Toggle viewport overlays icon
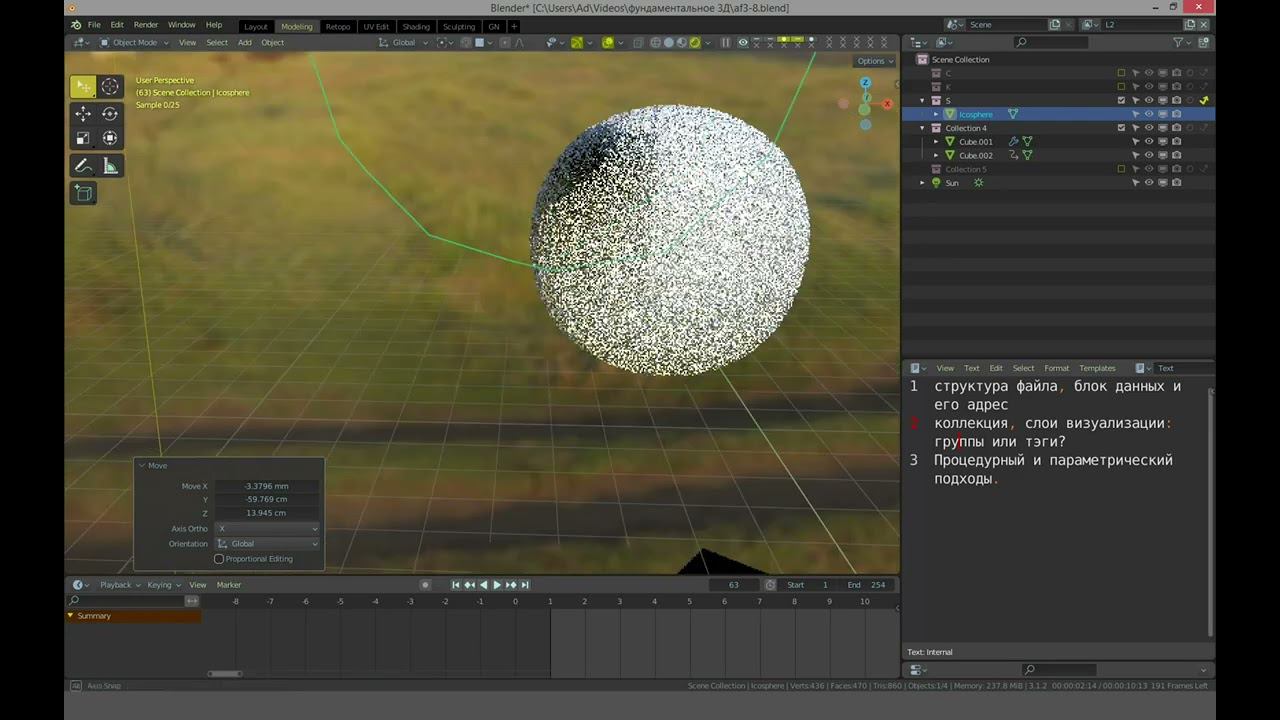The image size is (1280, 720). [x=608, y=42]
